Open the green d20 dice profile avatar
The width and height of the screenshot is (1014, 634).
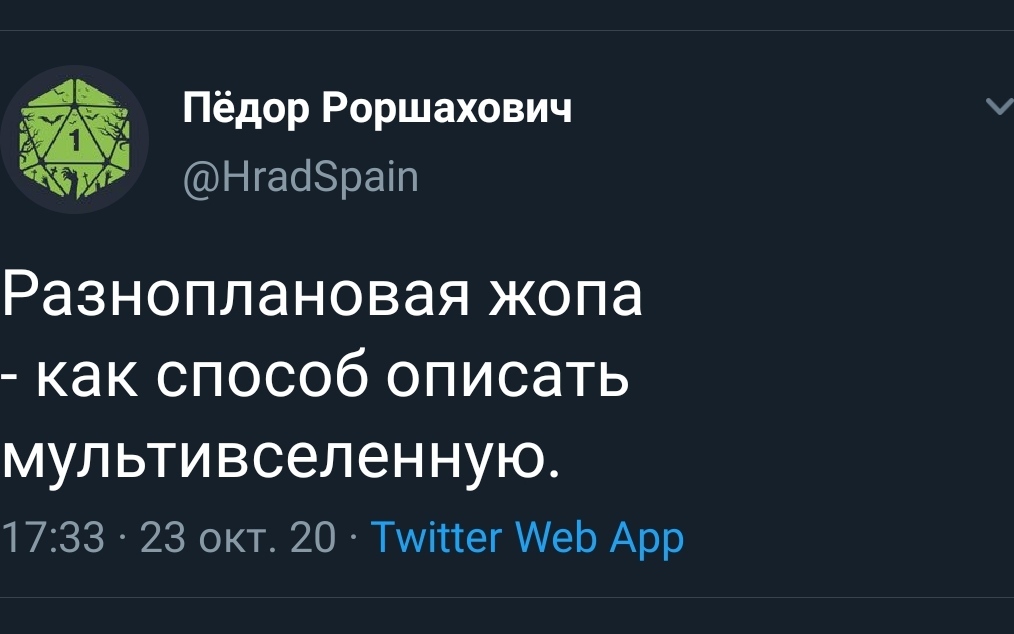click(x=74, y=139)
